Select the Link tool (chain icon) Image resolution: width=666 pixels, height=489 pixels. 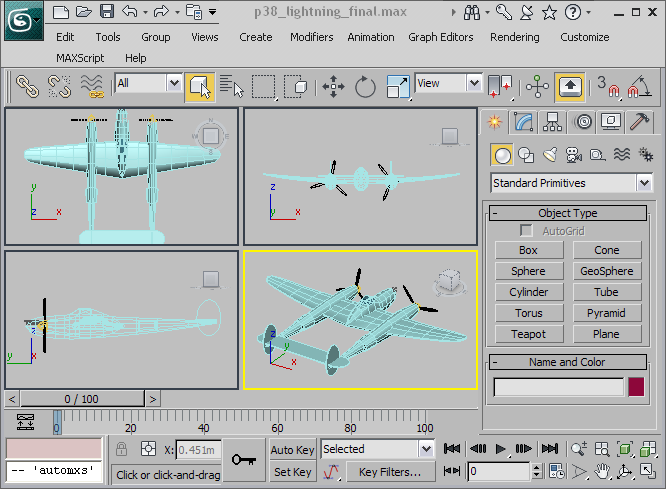pyautogui.click(x=27, y=86)
